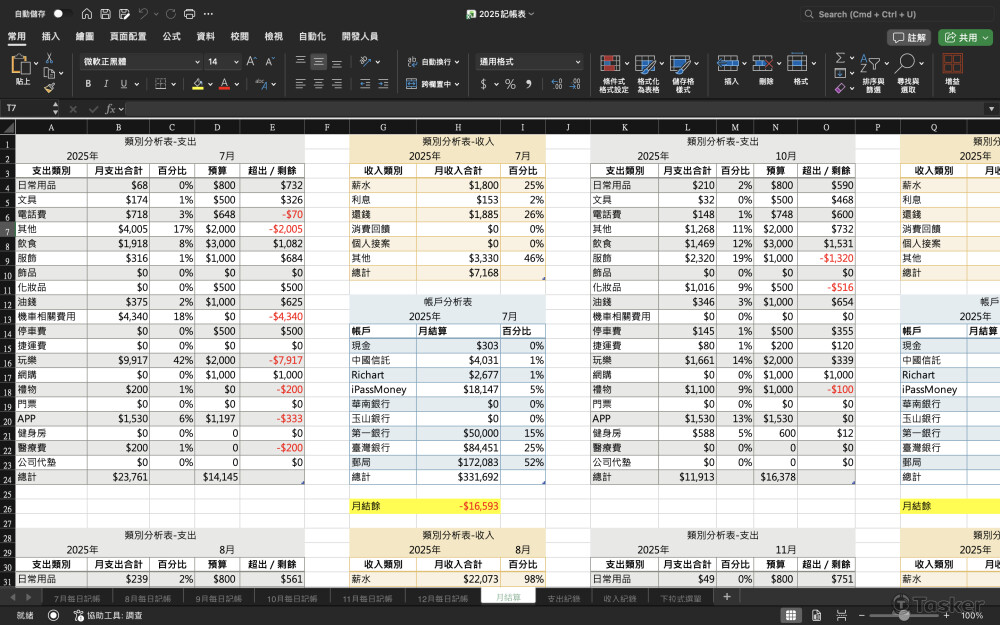Click the 格式化為表格 format as table icon

(x=648, y=68)
